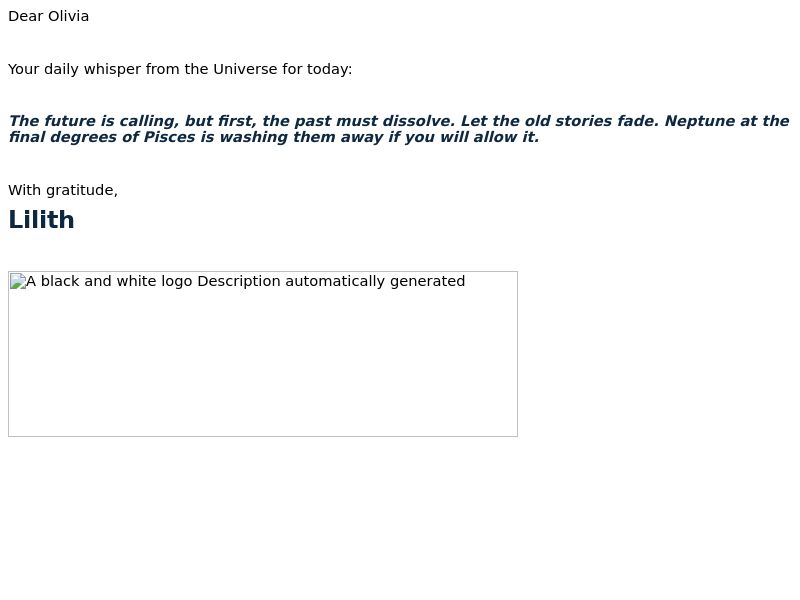Screen dimensions: 800x600
Task: Click the "With gratitude," closing text
Action: (x=63, y=190)
